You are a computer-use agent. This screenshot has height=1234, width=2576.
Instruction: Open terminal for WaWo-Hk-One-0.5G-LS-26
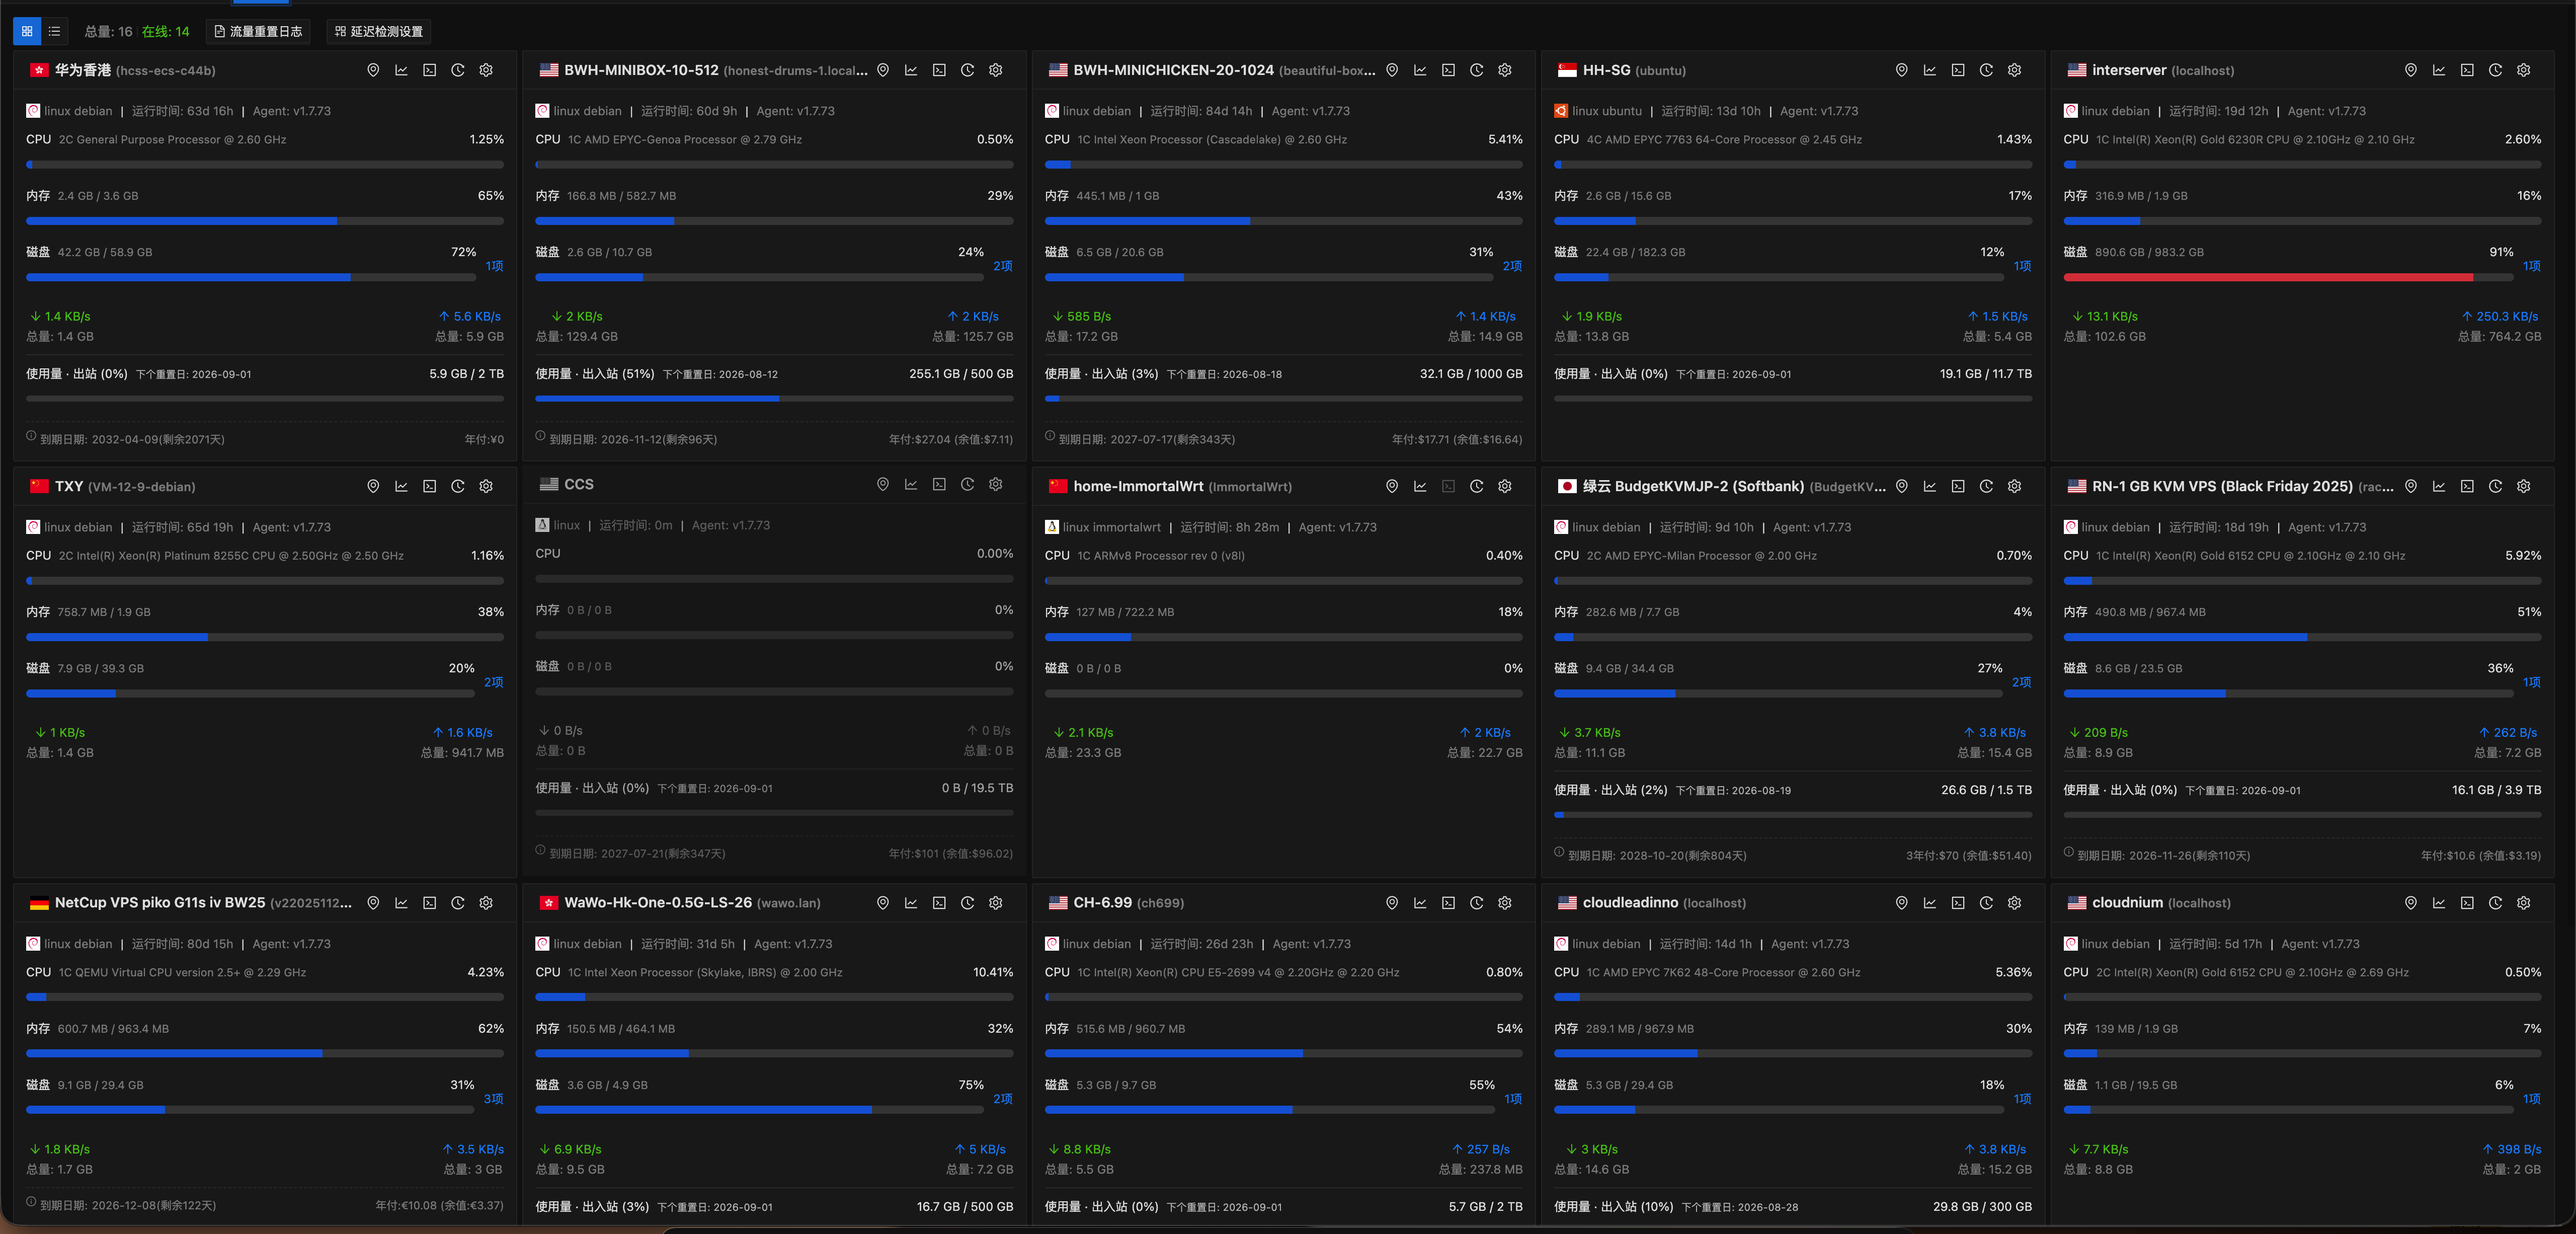pos(939,902)
